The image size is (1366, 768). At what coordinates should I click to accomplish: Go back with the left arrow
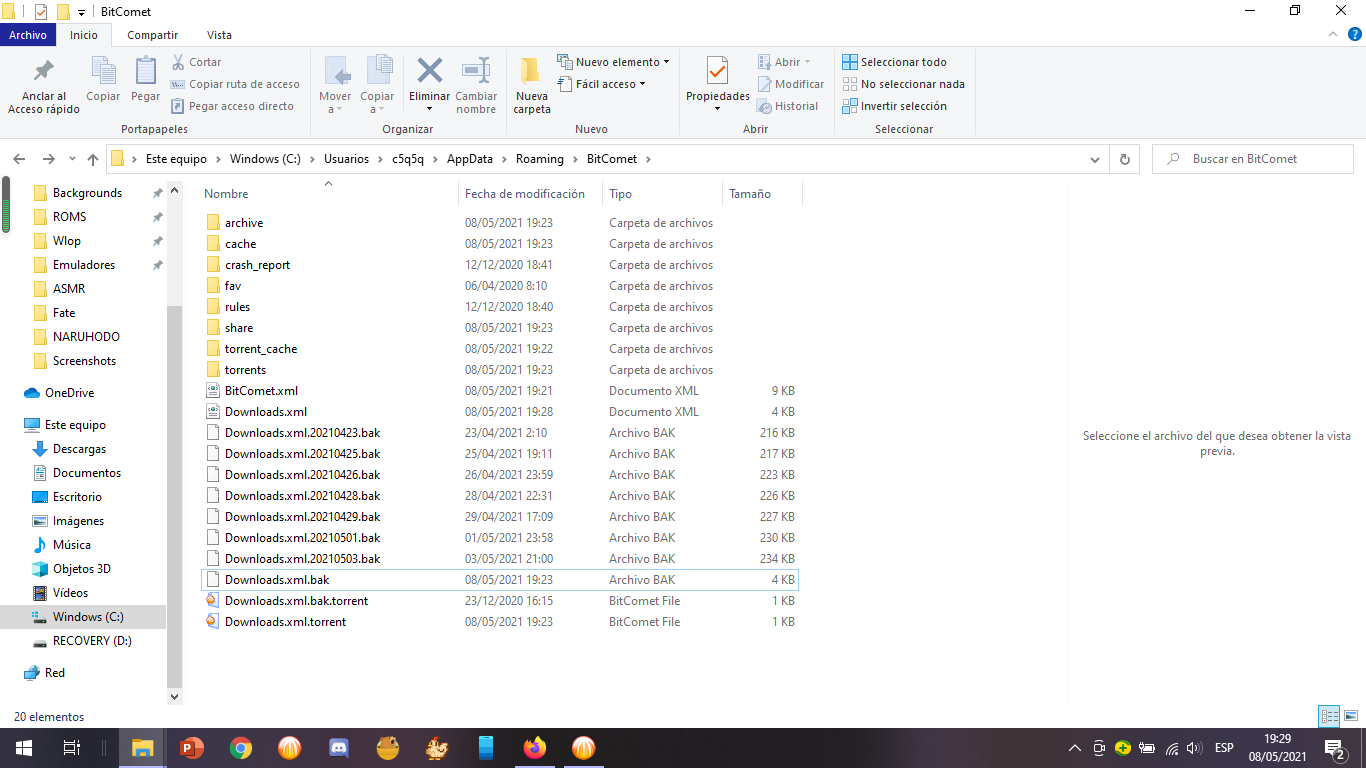pyautogui.click(x=19, y=159)
